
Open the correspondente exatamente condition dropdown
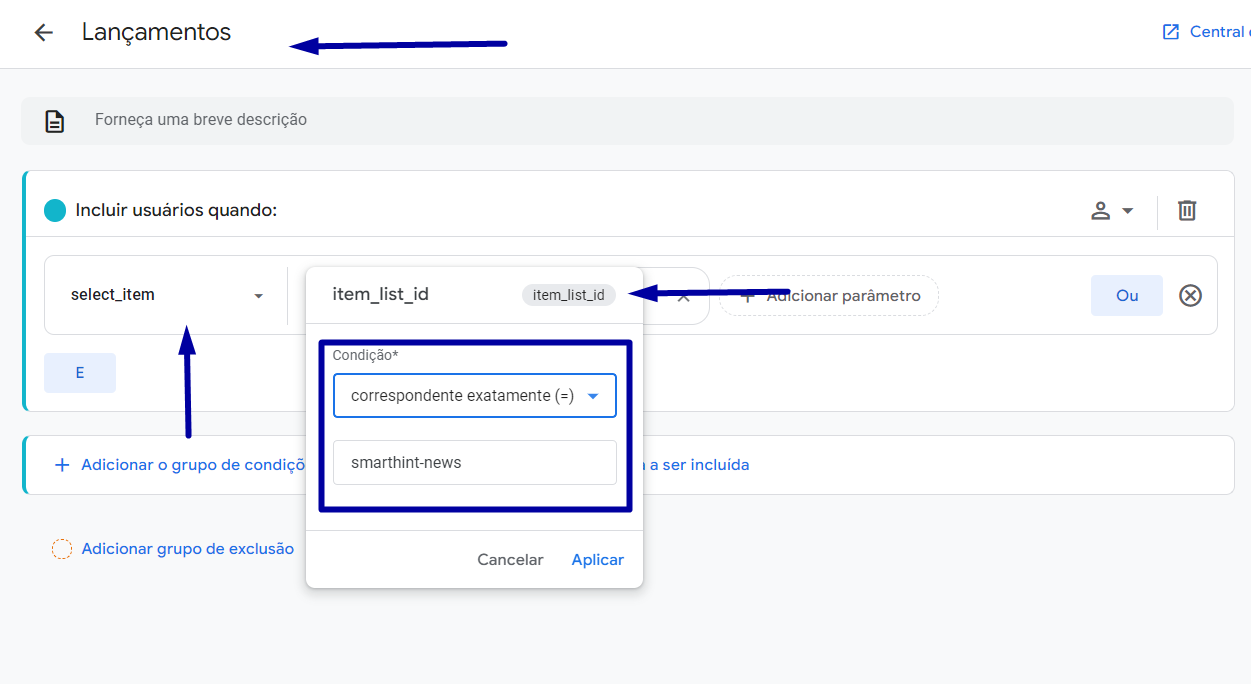point(475,396)
